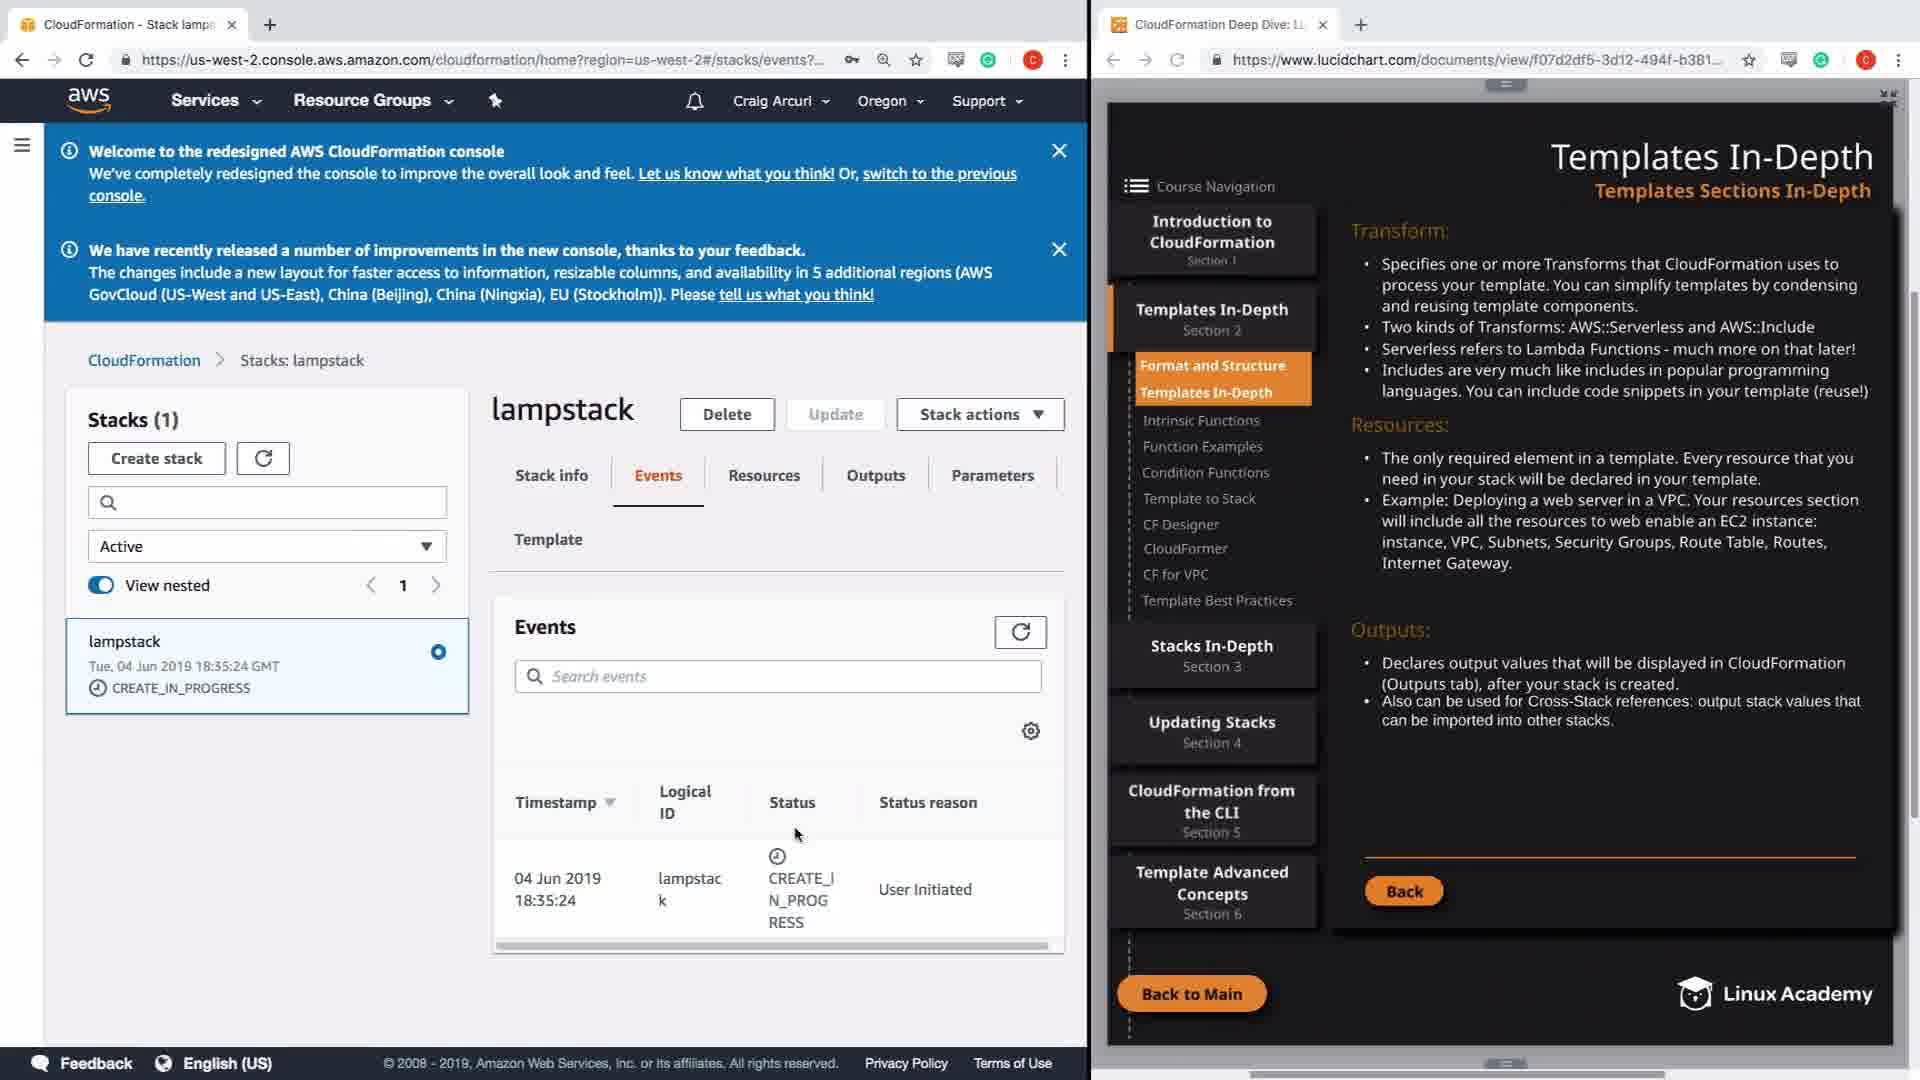Click the notifications bell icon
This screenshot has width=1920, height=1080.
click(x=694, y=101)
